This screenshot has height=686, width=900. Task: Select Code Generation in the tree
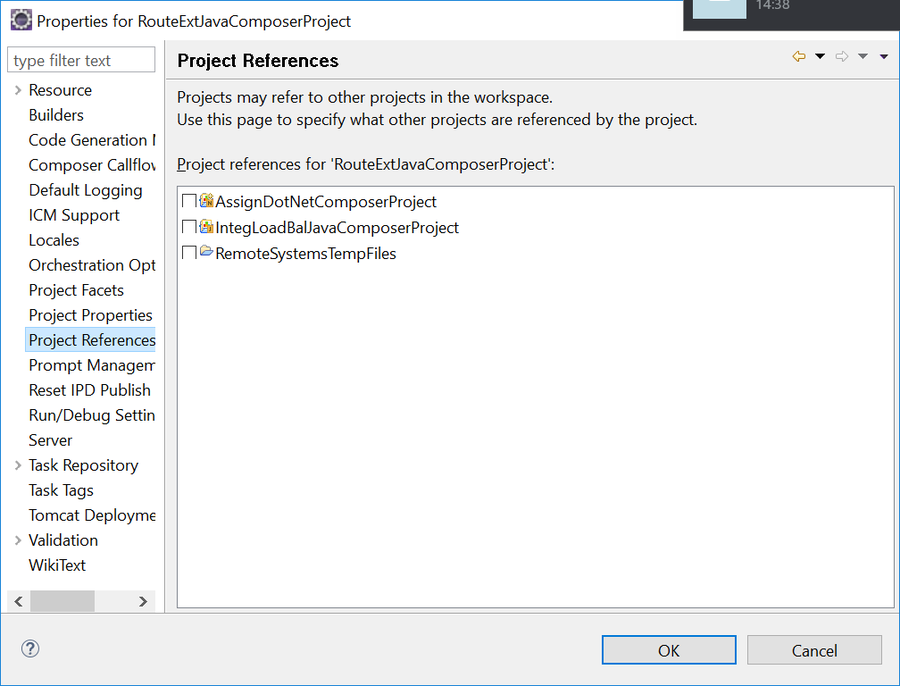(x=92, y=140)
